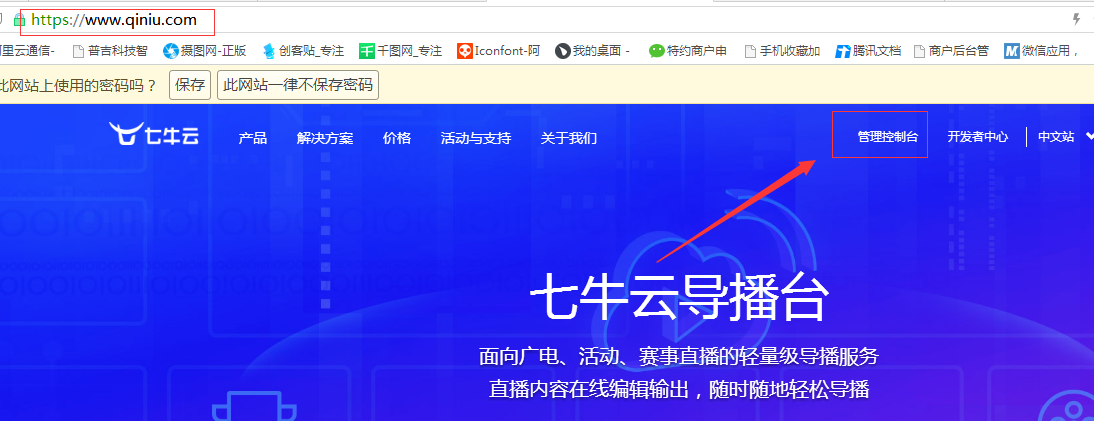Open the 千图网_专注 bookmark
Viewport: 1094px width, 421px height.
click(x=400, y=51)
